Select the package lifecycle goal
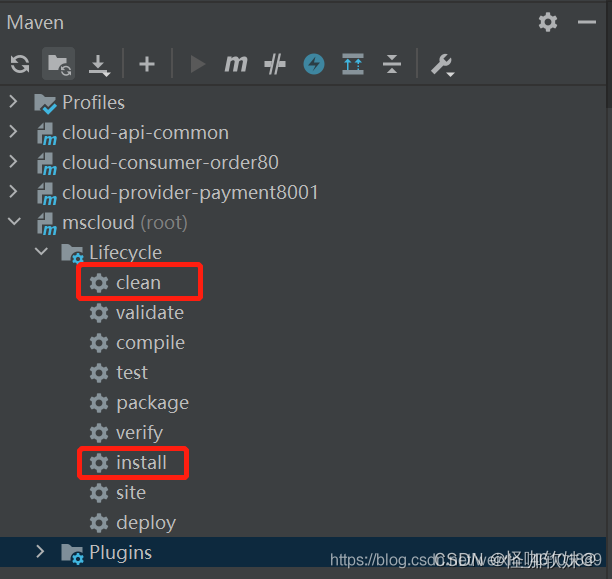612x579 pixels. click(x=152, y=402)
